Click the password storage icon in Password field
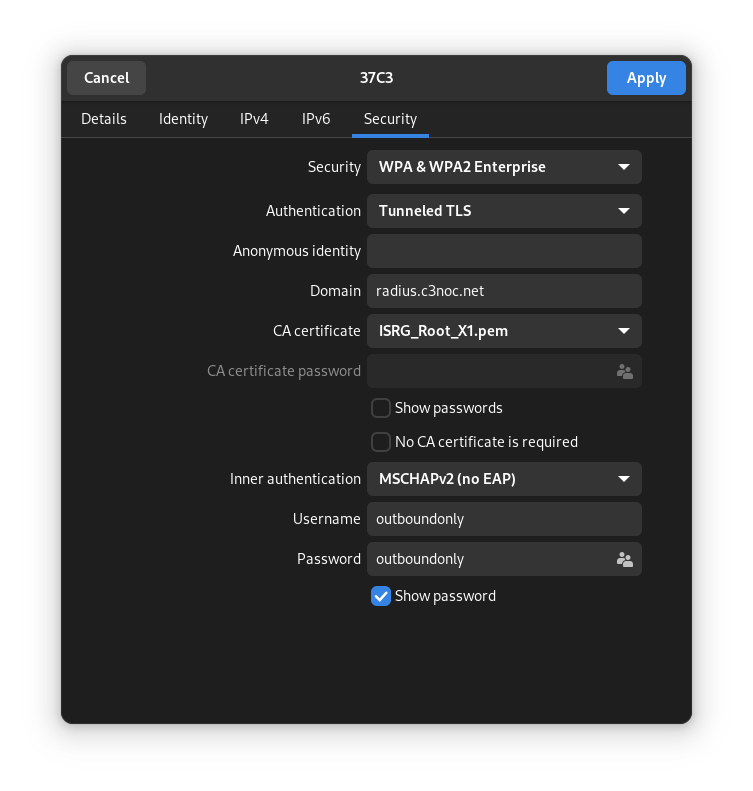The width and height of the screenshot is (753, 791). [x=624, y=559]
